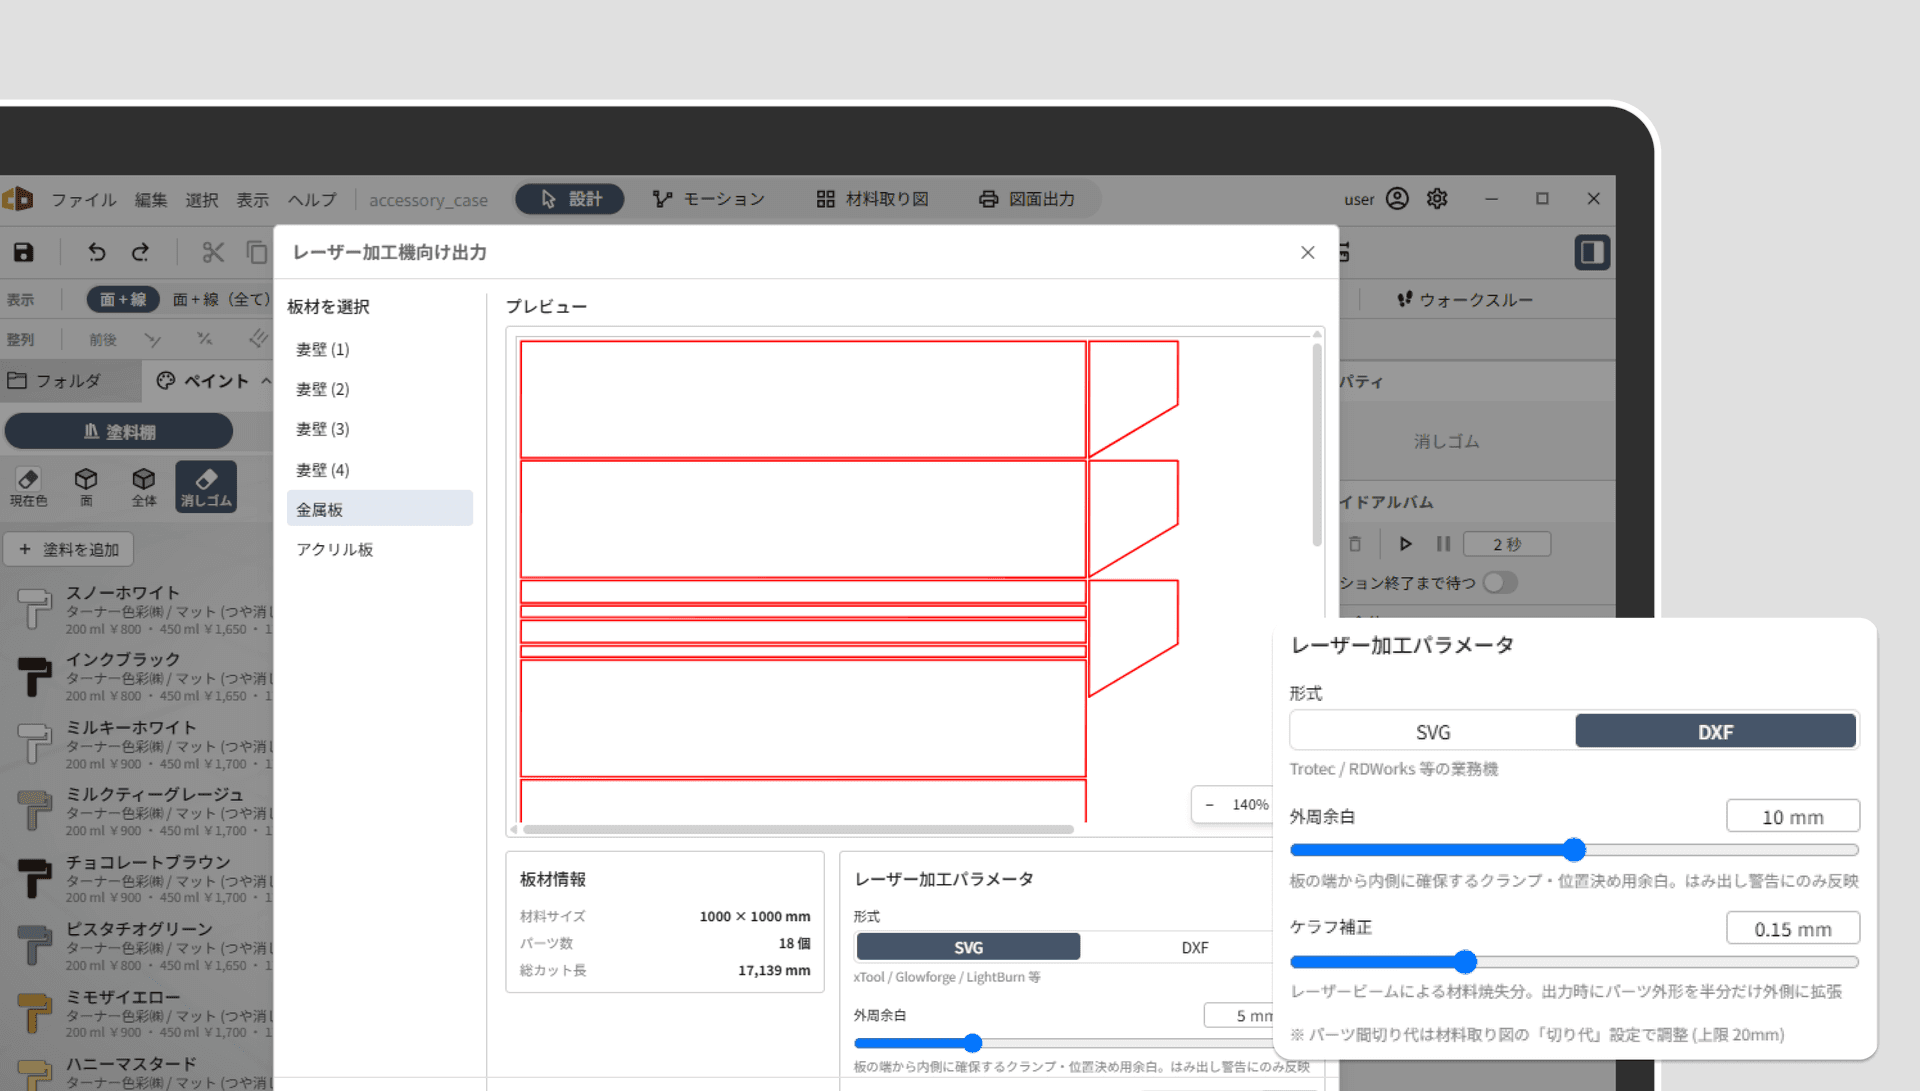Open the 表示 menu

tap(252, 200)
